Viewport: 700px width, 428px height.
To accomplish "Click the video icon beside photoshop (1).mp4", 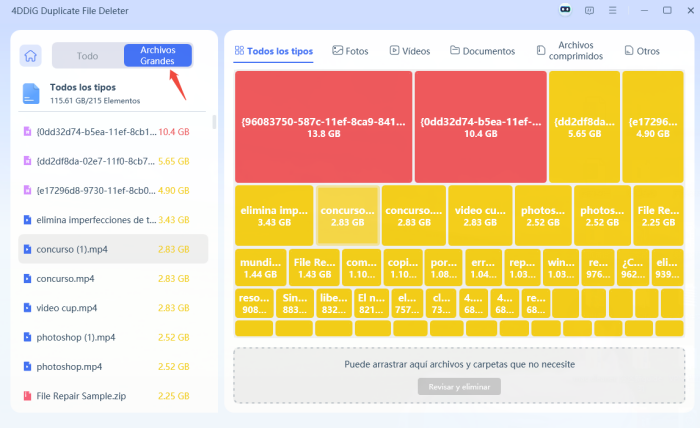I will (27, 337).
